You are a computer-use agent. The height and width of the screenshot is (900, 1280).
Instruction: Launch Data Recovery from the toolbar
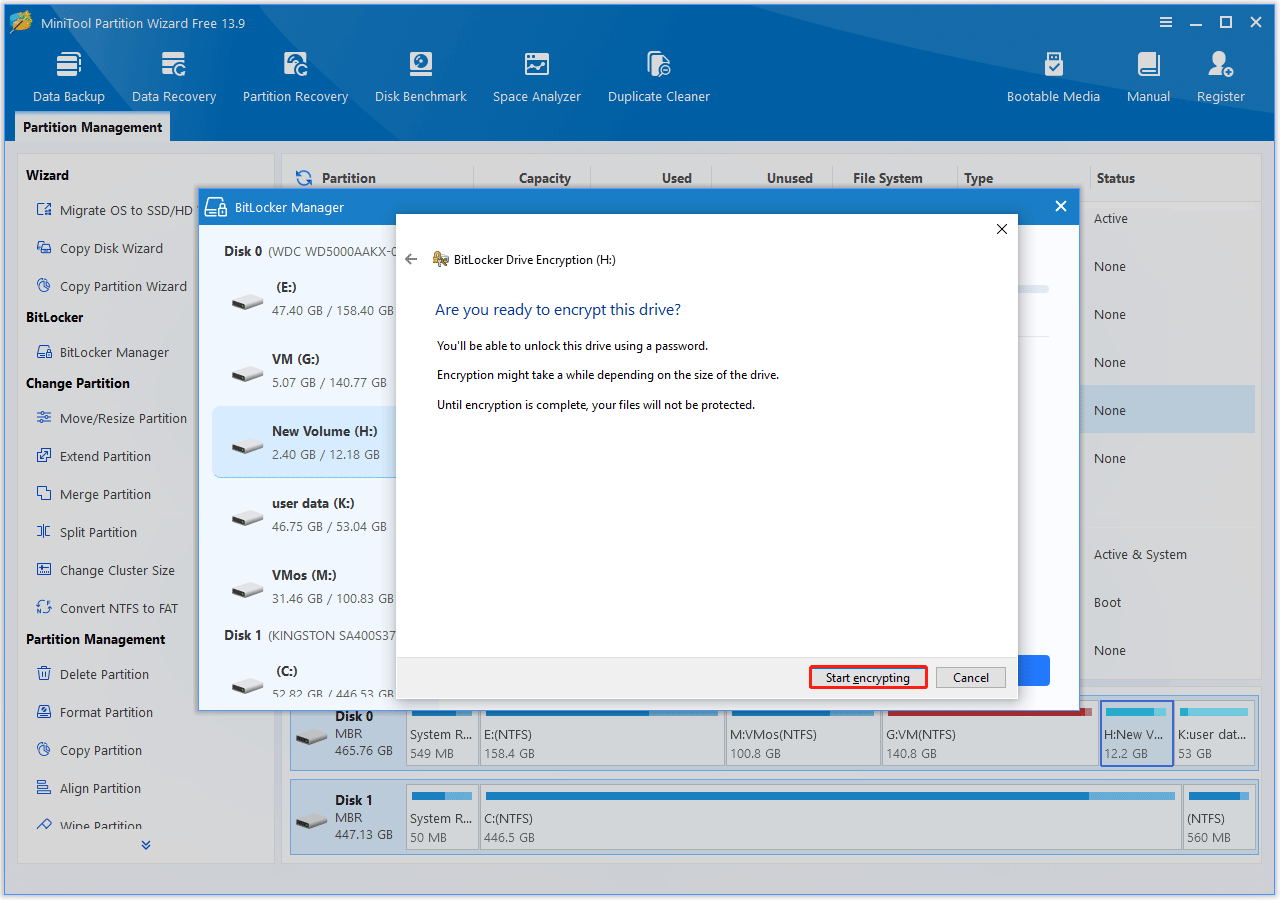coord(174,77)
